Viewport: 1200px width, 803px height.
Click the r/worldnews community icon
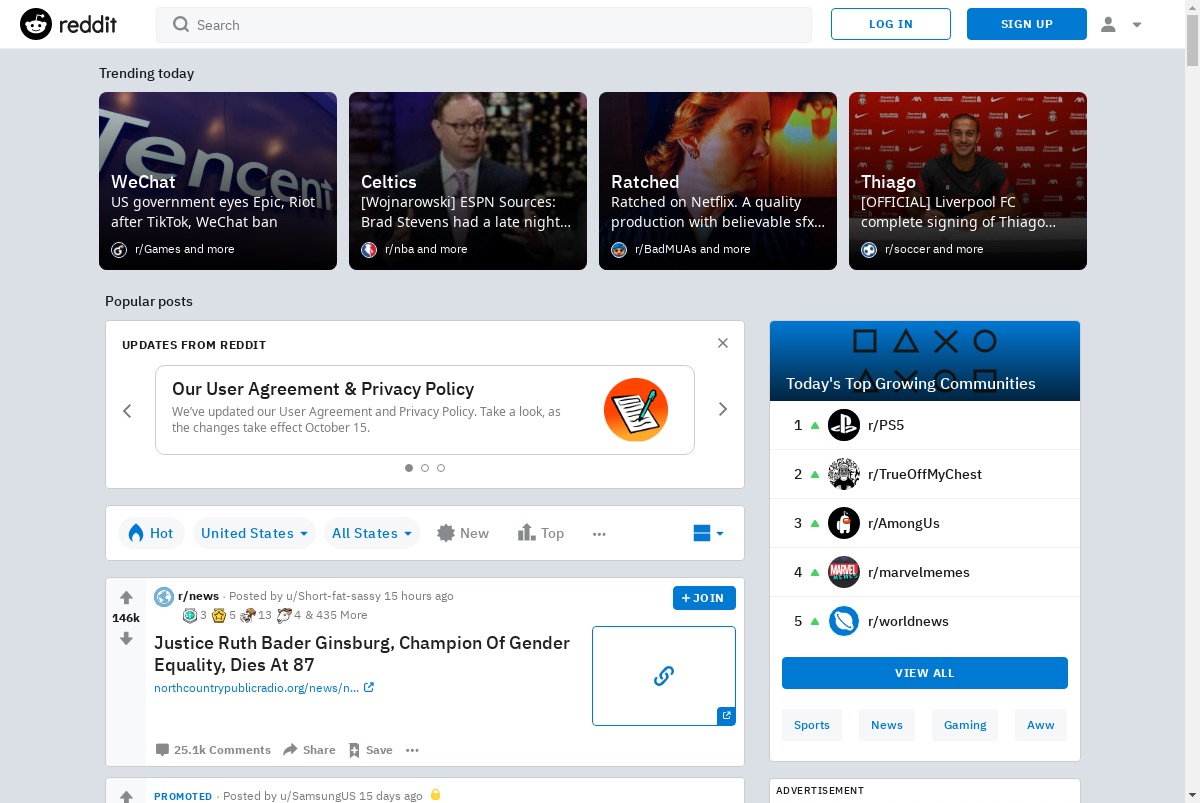844,621
